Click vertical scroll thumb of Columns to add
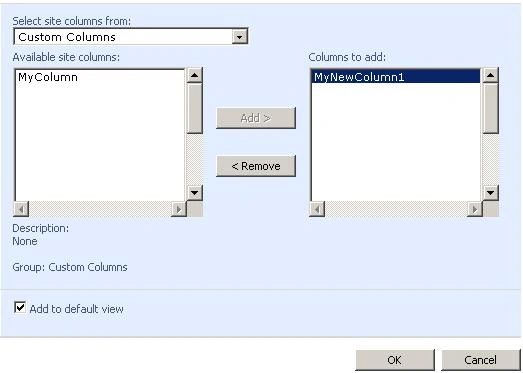Viewport: 523px width, 373px height. [x=491, y=108]
